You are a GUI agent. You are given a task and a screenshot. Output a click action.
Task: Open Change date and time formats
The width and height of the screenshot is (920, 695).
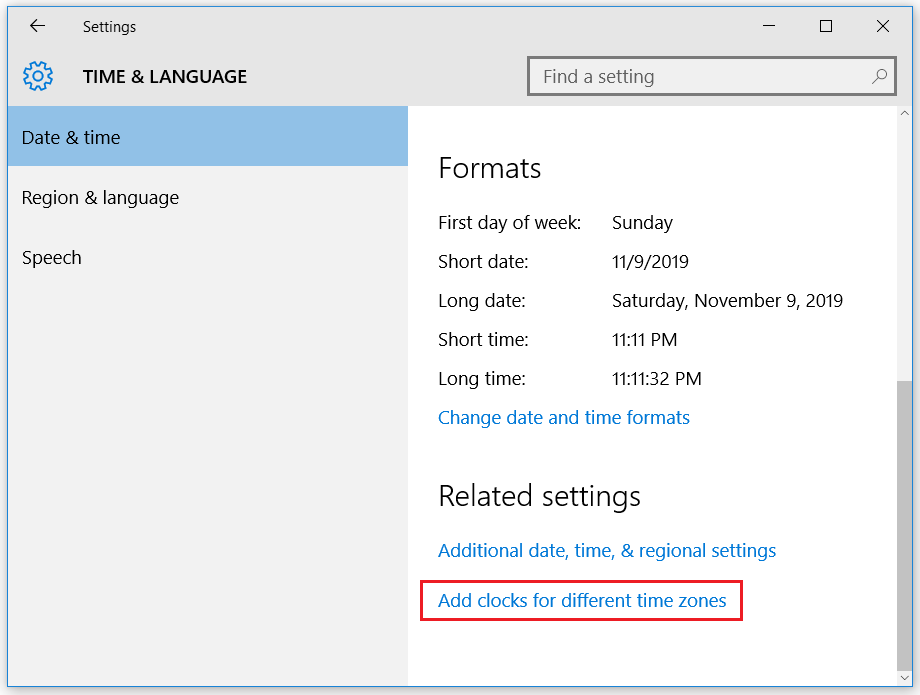[x=564, y=418]
